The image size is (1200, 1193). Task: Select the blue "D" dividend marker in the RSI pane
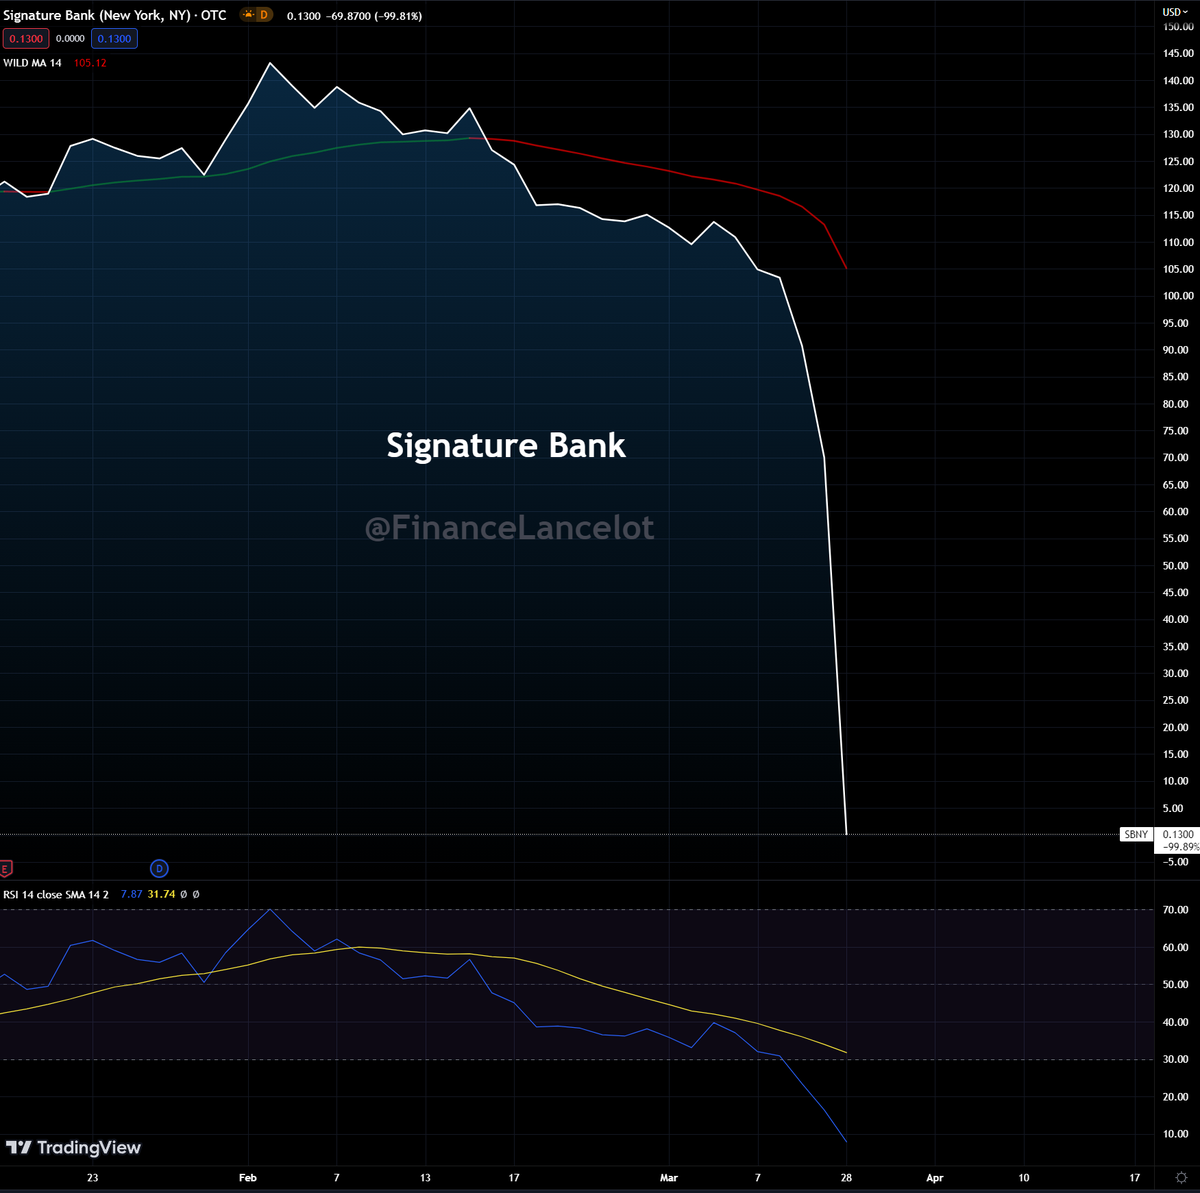point(159,869)
